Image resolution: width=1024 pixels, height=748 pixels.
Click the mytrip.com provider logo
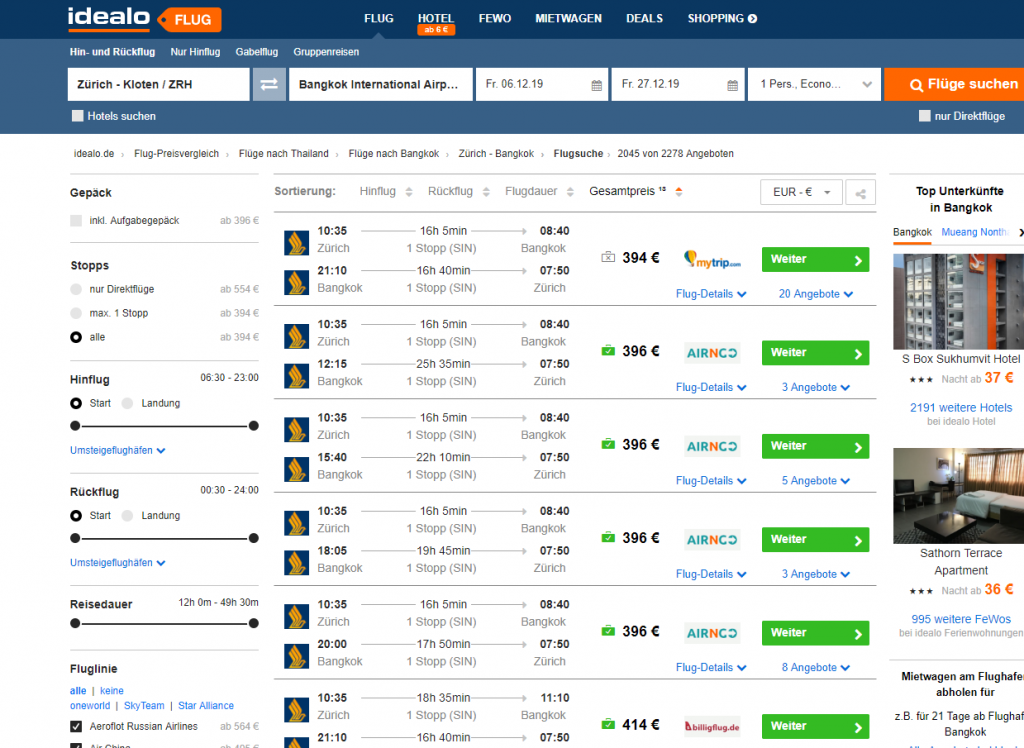pos(712,260)
